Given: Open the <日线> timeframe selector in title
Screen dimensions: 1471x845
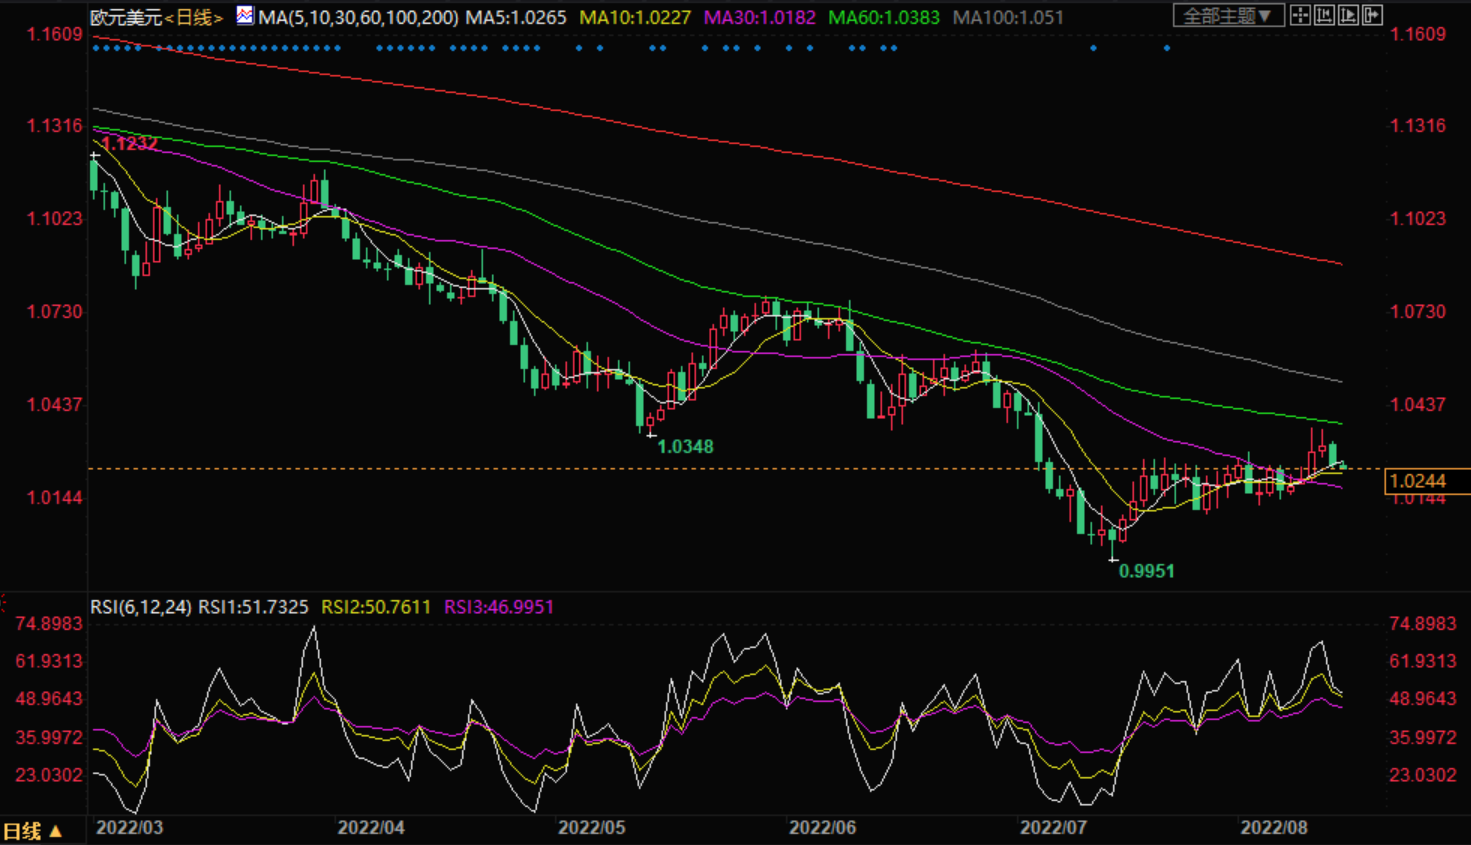Looking at the screenshot, I should click(x=194, y=17).
